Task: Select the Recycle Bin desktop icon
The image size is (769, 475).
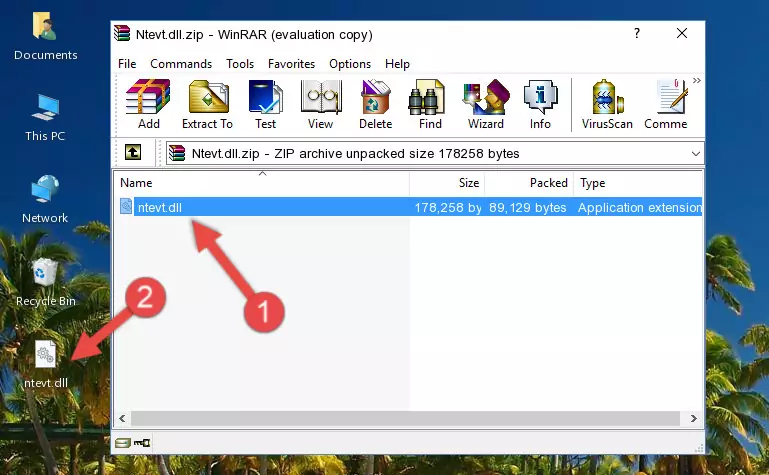Action: [x=45, y=282]
